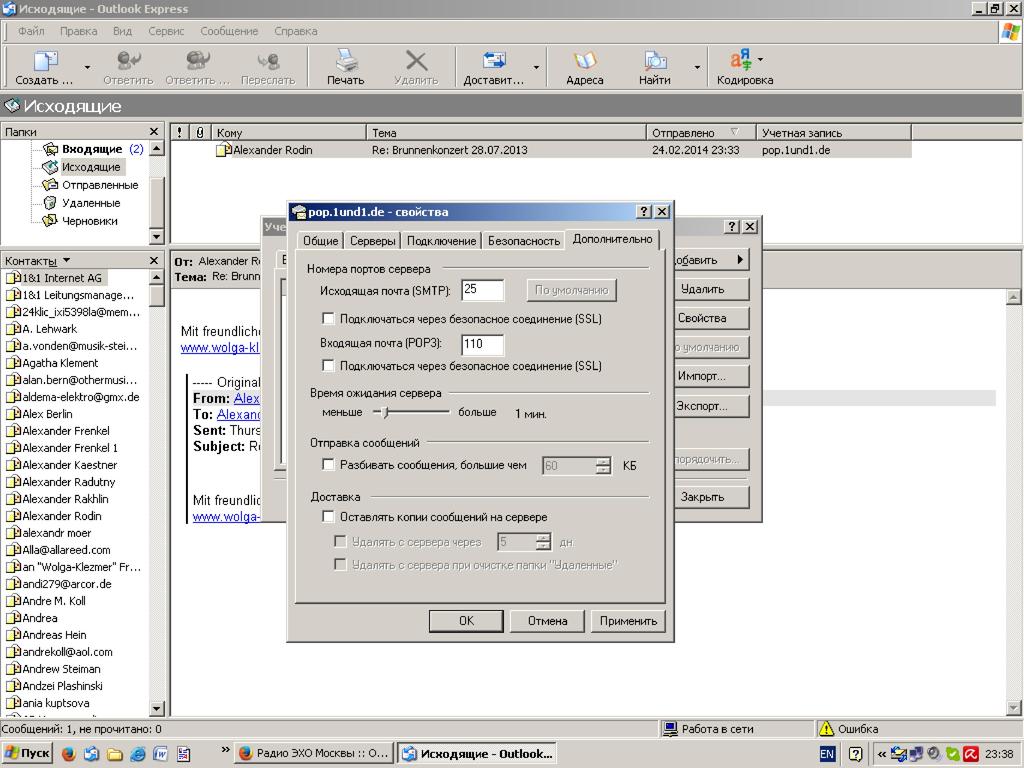The width and height of the screenshot is (1024, 768).
Task: Click the Создать (create message) toolbar icon
Action: (x=45, y=62)
